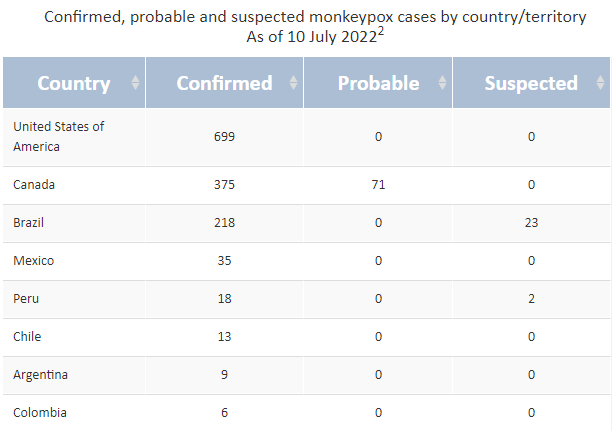Image resolution: width=612 pixels, height=431 pixels.
Task: Click Canada's probable value 71
Action: pyautogui.click(x=378, y=185)
